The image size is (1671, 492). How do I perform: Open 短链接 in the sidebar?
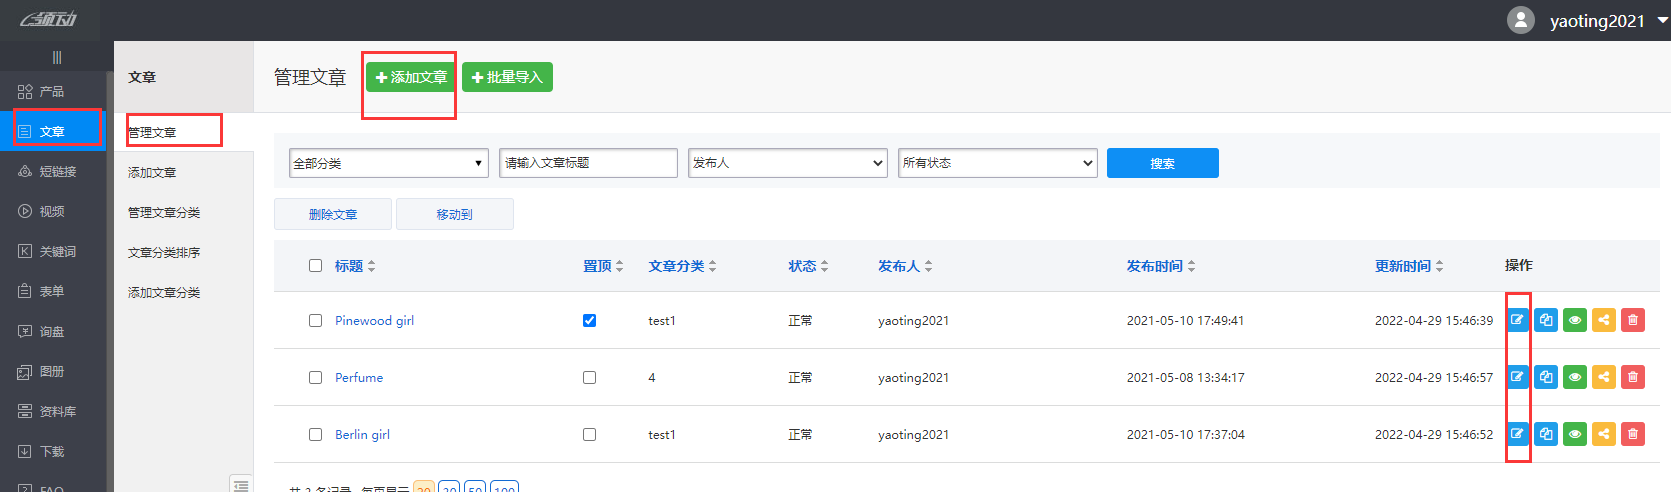tap(51, 171)
